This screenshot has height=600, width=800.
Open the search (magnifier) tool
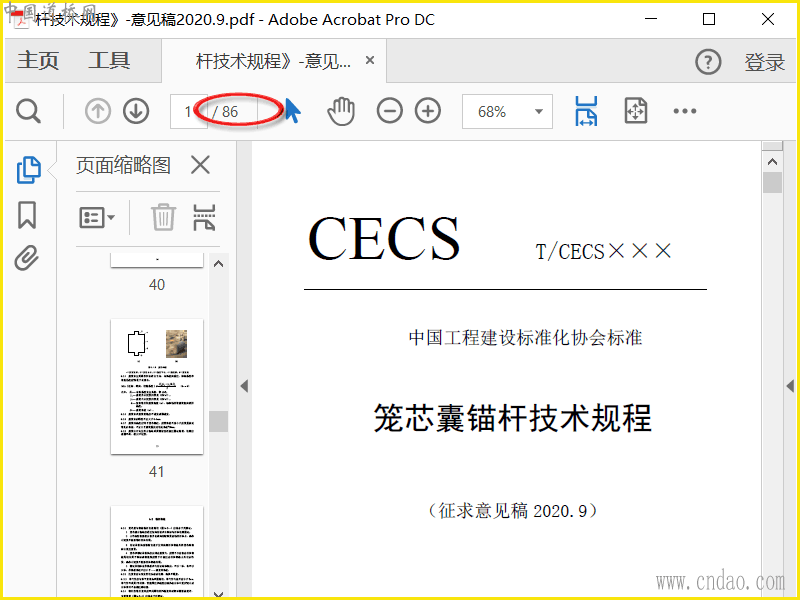tap(28, 111)
